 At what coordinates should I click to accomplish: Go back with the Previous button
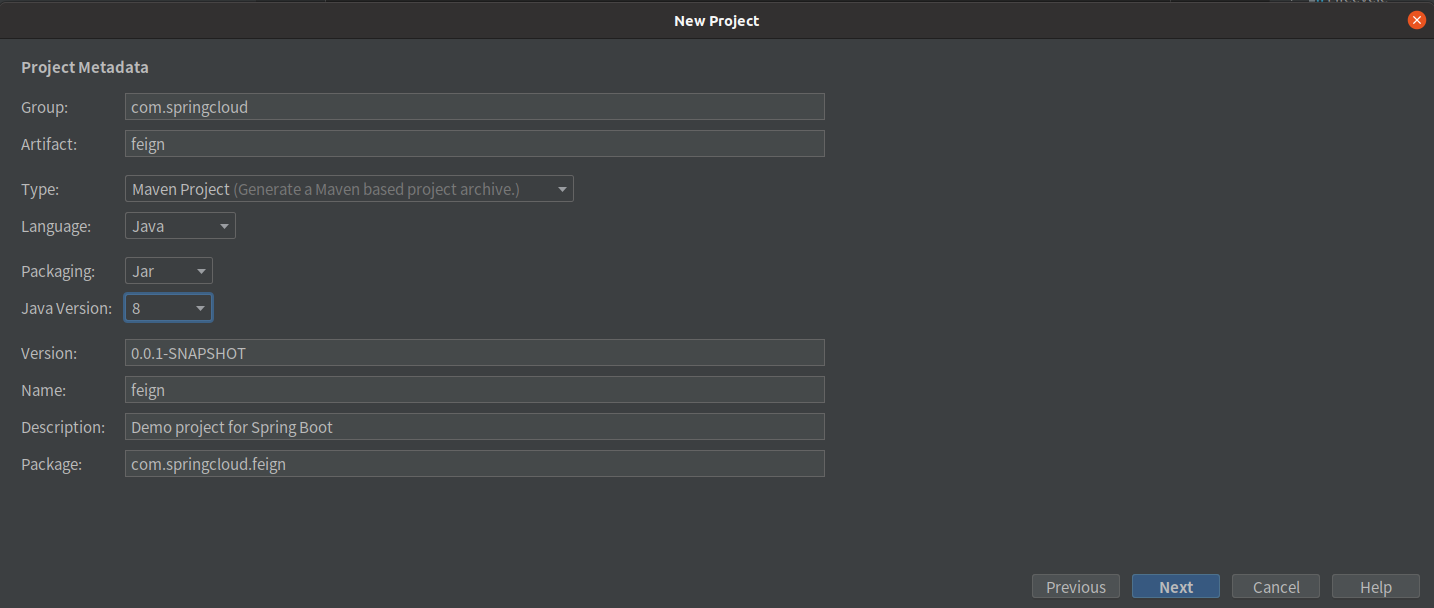coord(1075,587)
